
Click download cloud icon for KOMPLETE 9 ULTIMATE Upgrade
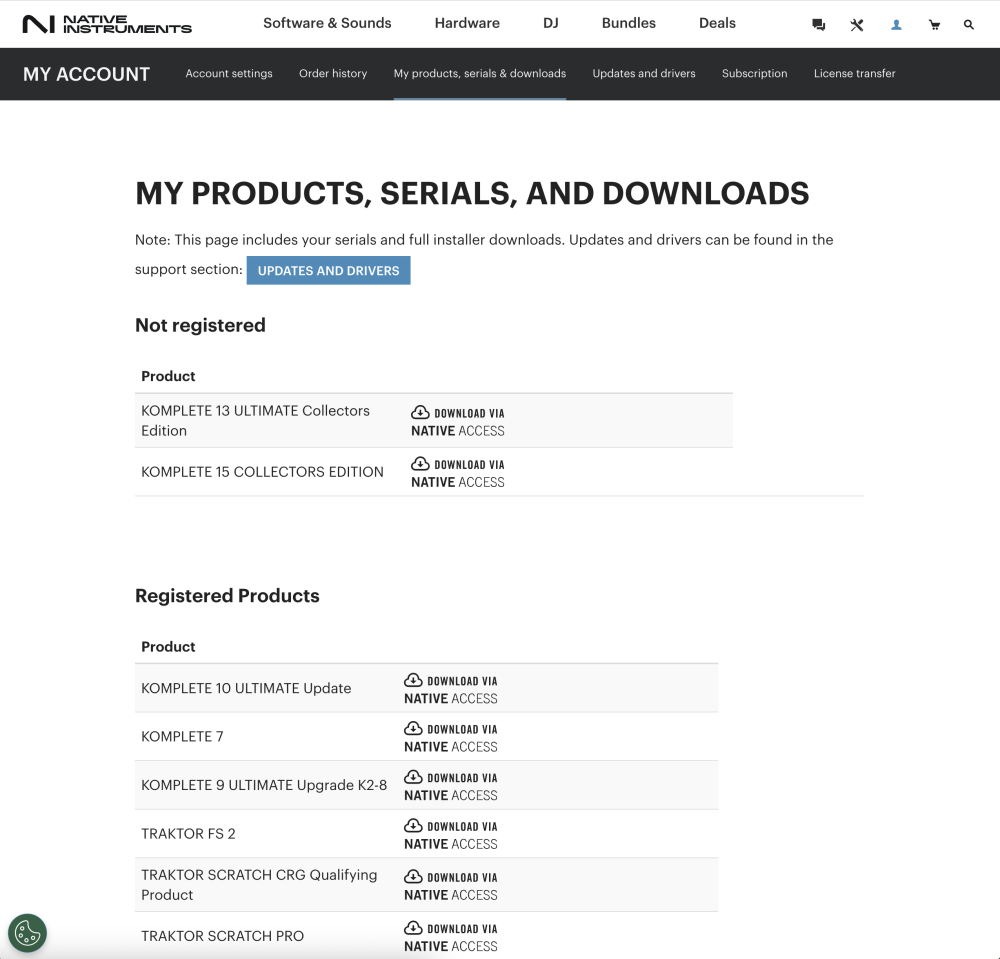(413, 777)
